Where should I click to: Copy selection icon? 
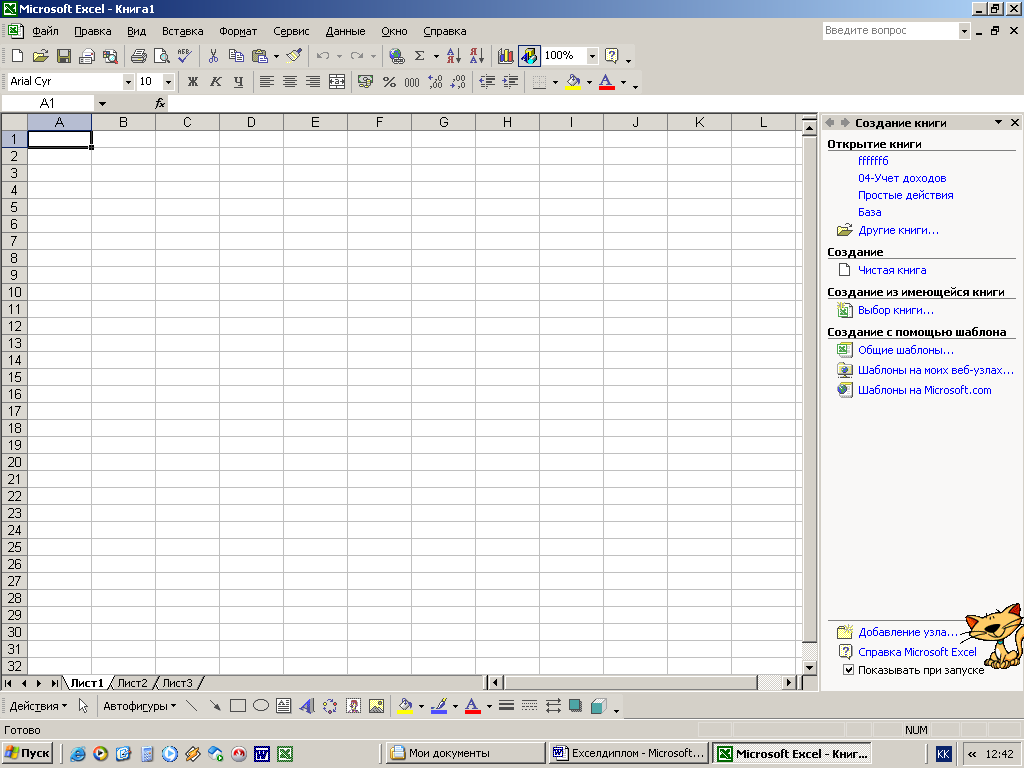point(236,56)
